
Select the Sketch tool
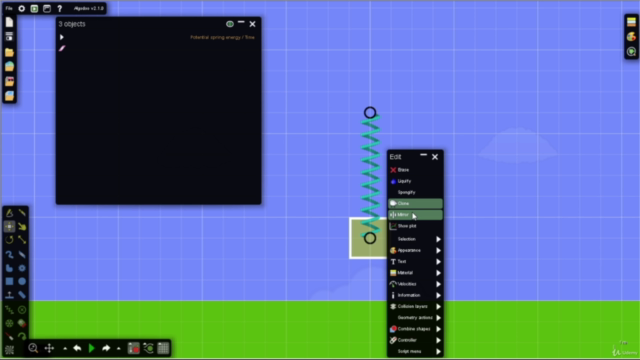pos(9,213)
